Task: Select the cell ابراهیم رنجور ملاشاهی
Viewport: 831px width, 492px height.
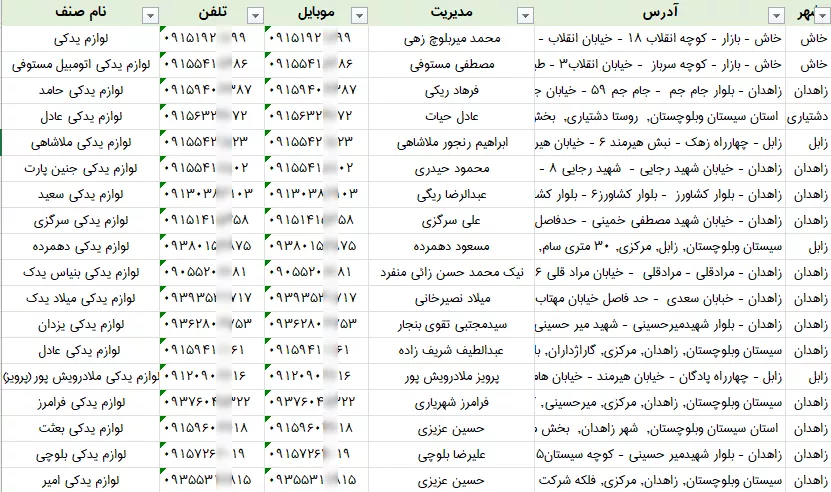Action: click(x=452, y=143)
